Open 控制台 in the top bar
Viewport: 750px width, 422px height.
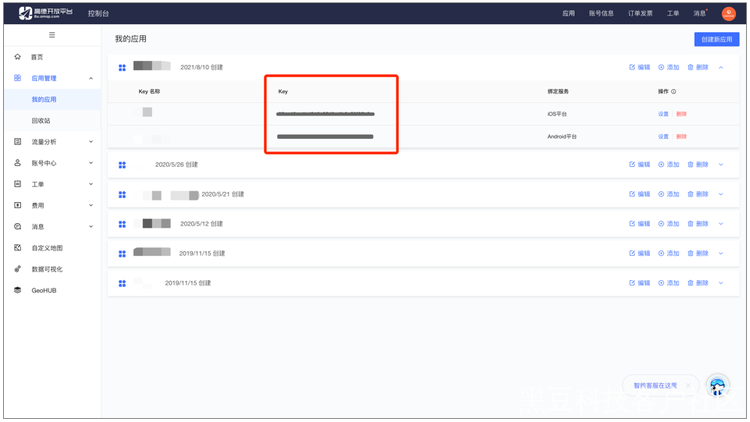pos(98,13)
